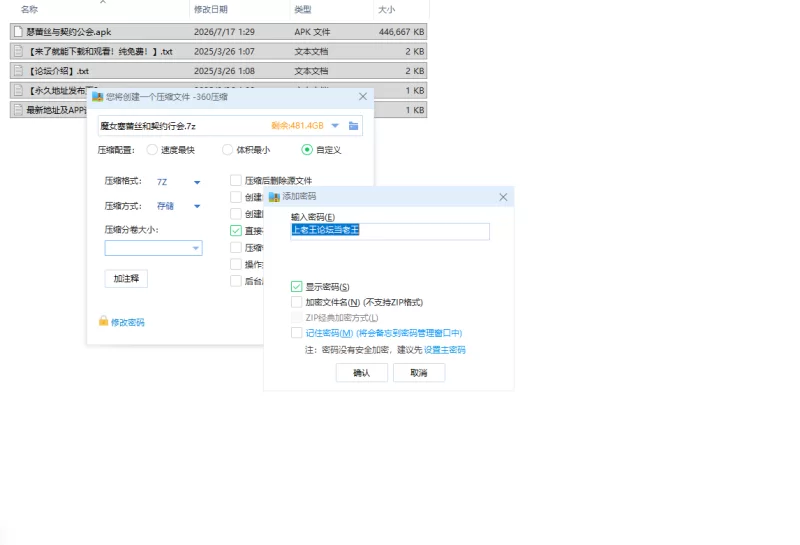The width and height of the screenshot is (800, 545).
Task: Toggle the 后台 checkbox in the compression dialog
Action: [x=236, y=281]
